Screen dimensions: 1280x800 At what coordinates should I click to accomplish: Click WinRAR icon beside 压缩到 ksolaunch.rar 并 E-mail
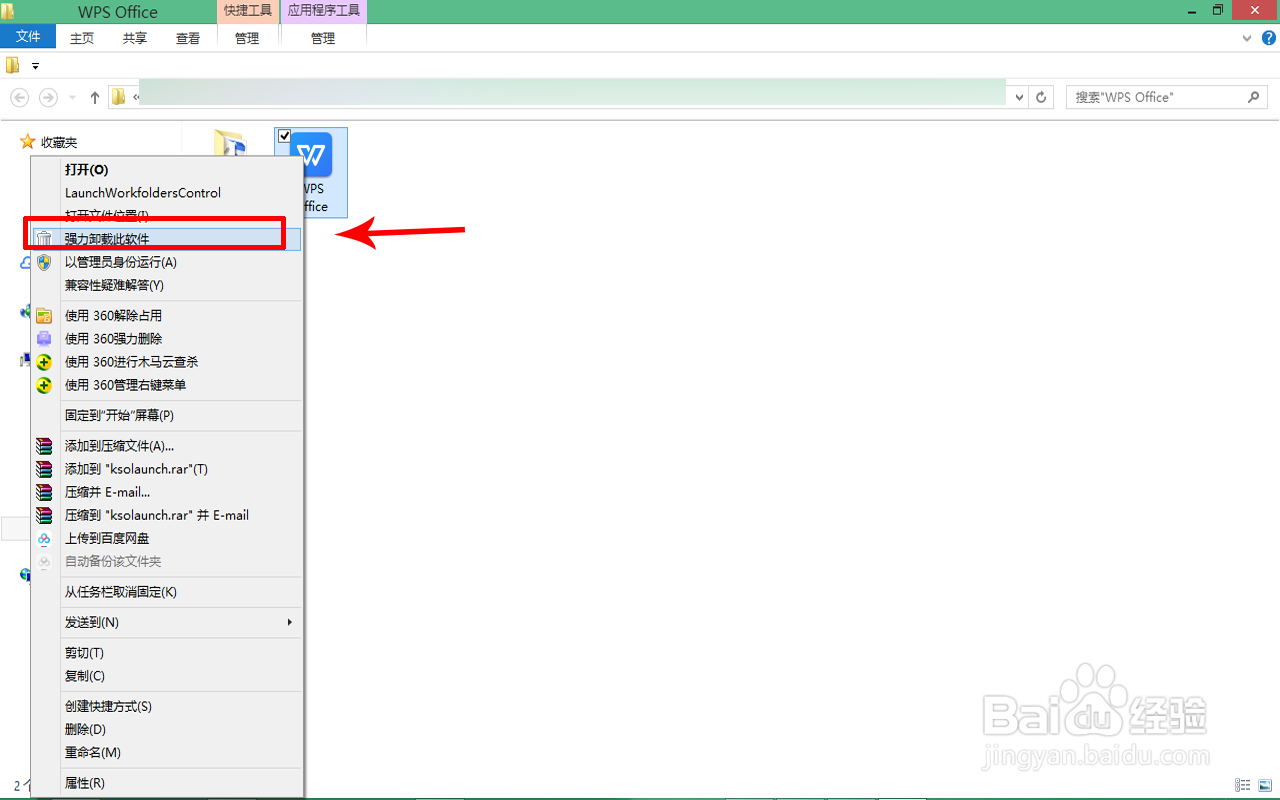tap(44, 515)
